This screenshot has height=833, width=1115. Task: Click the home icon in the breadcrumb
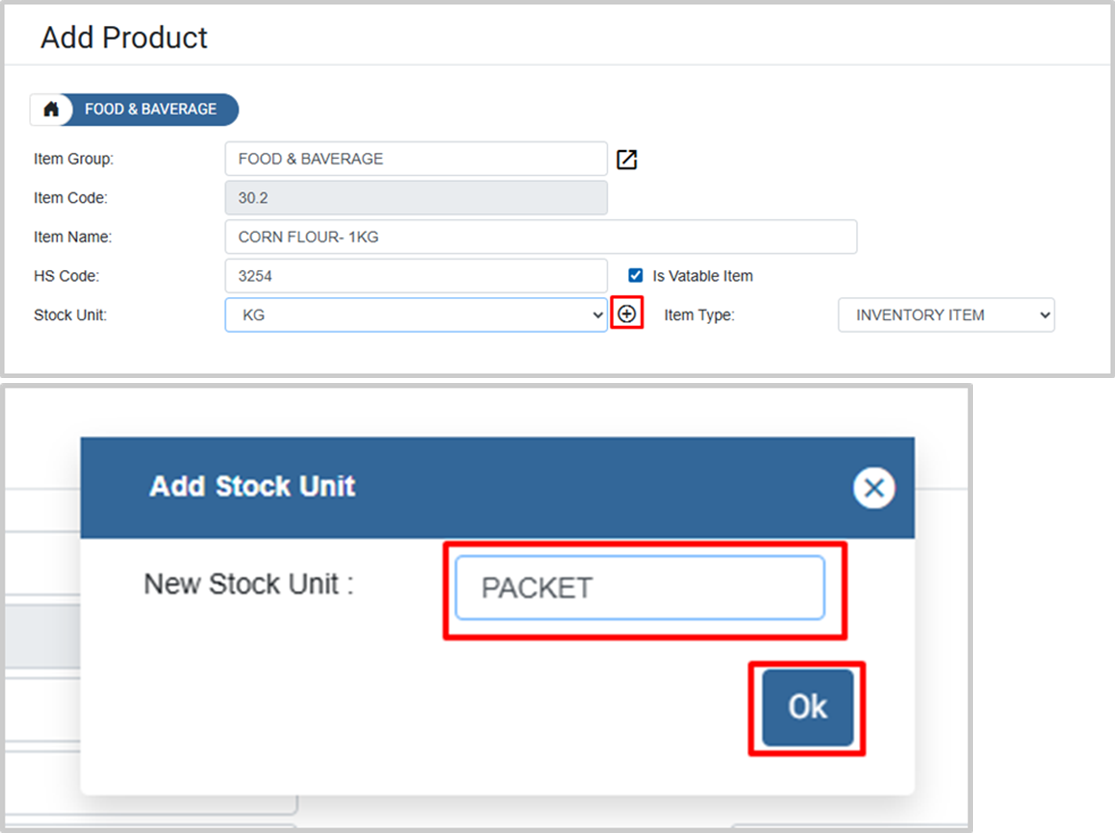coord(51,110)
